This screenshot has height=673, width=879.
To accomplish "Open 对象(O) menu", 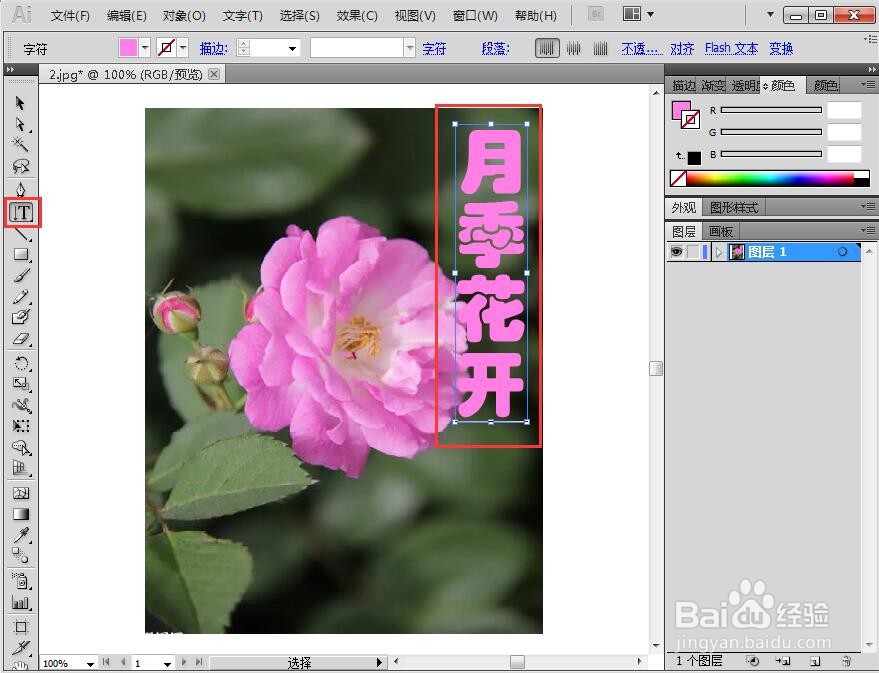I will 184,16.
